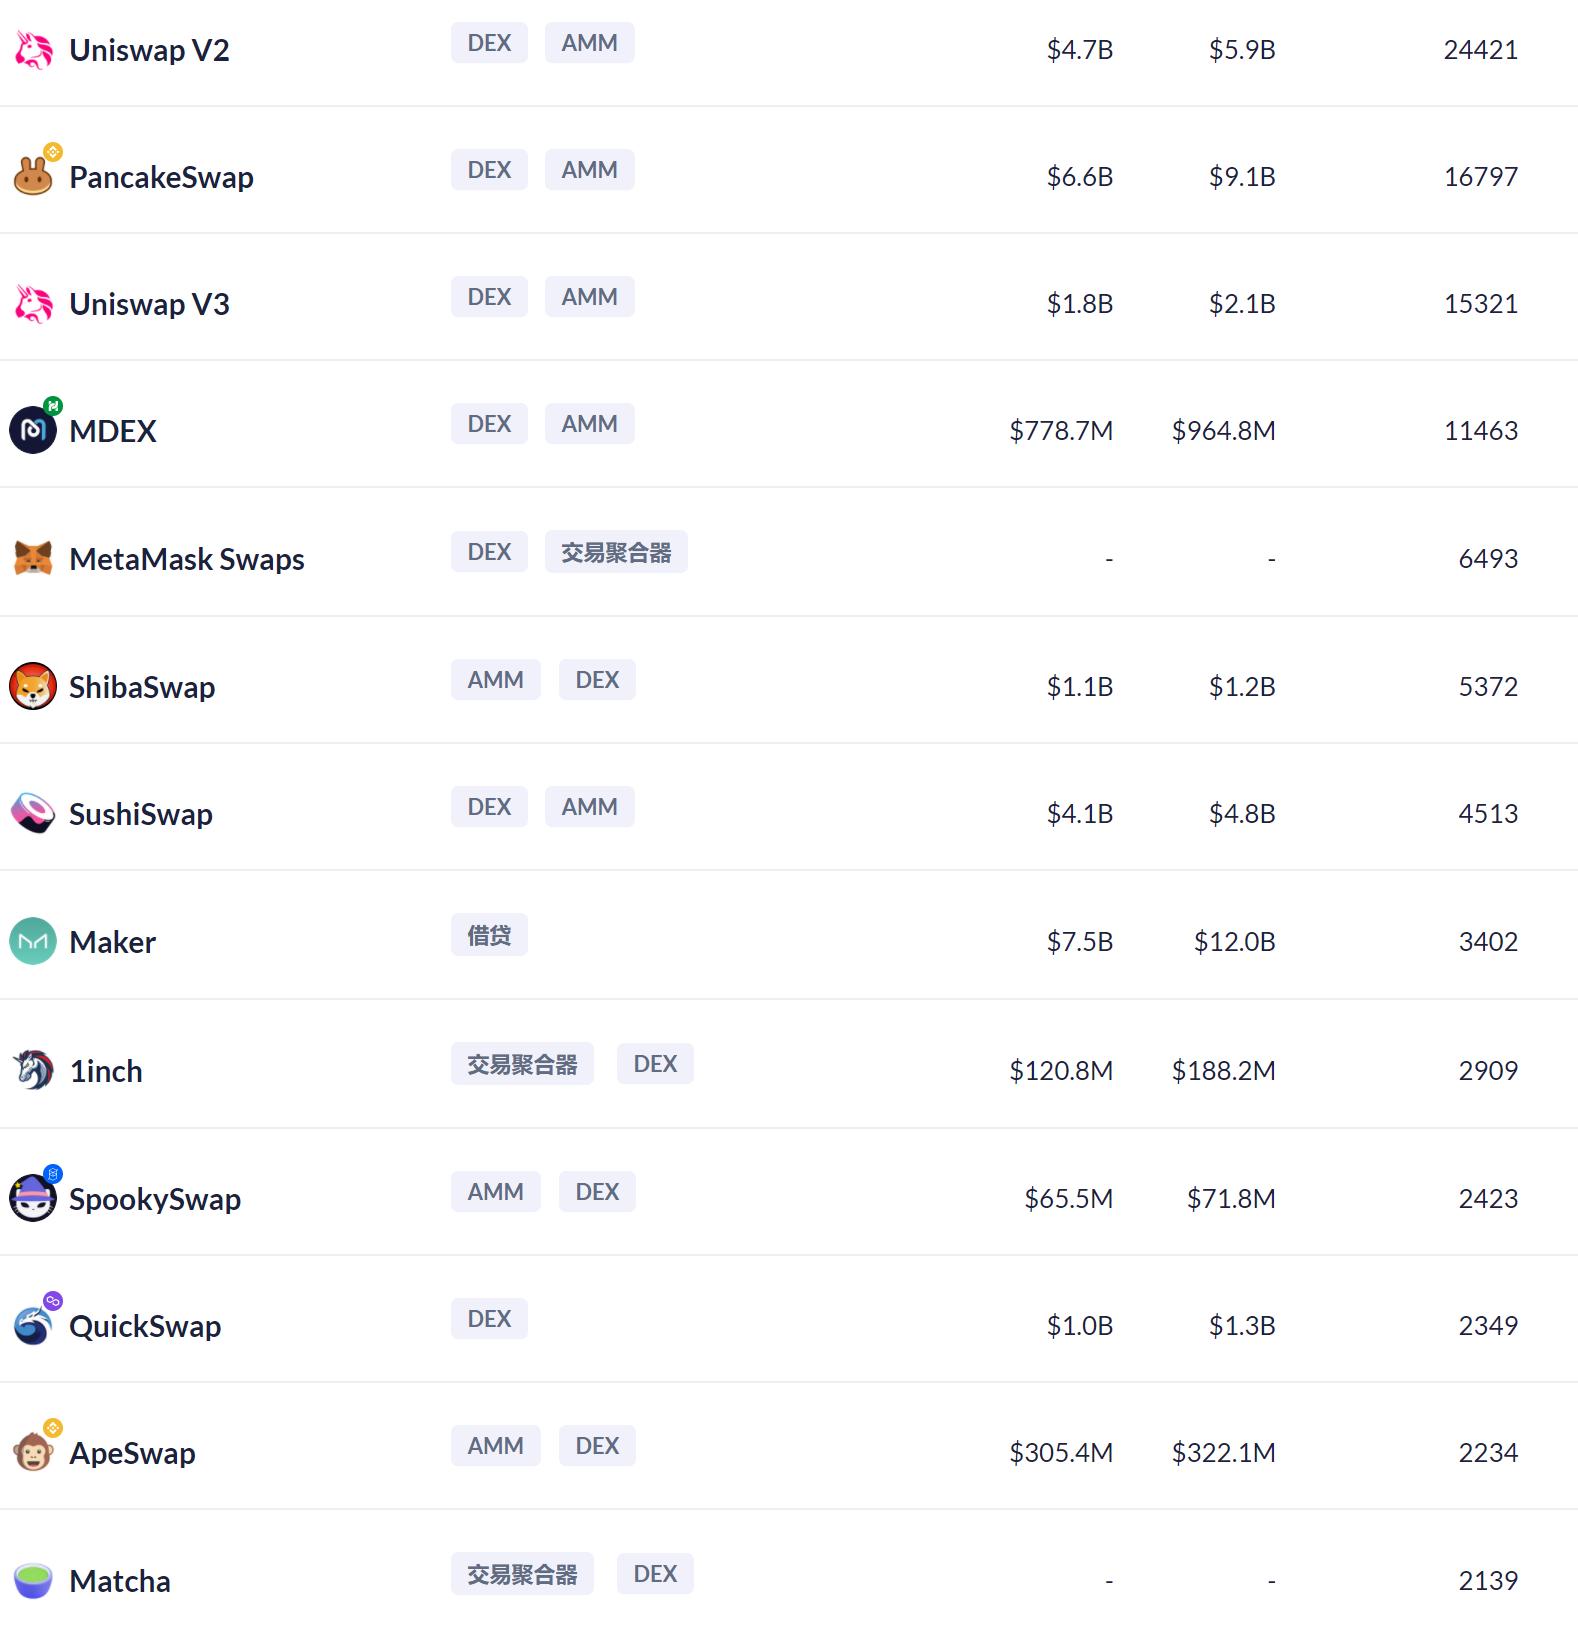Click the SushiSwap sushi icon

(x=33, y=813)
